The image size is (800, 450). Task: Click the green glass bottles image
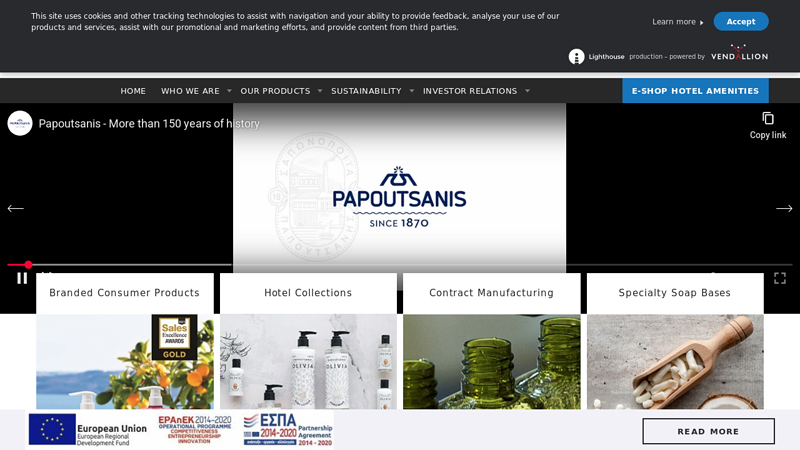[491, 362]
